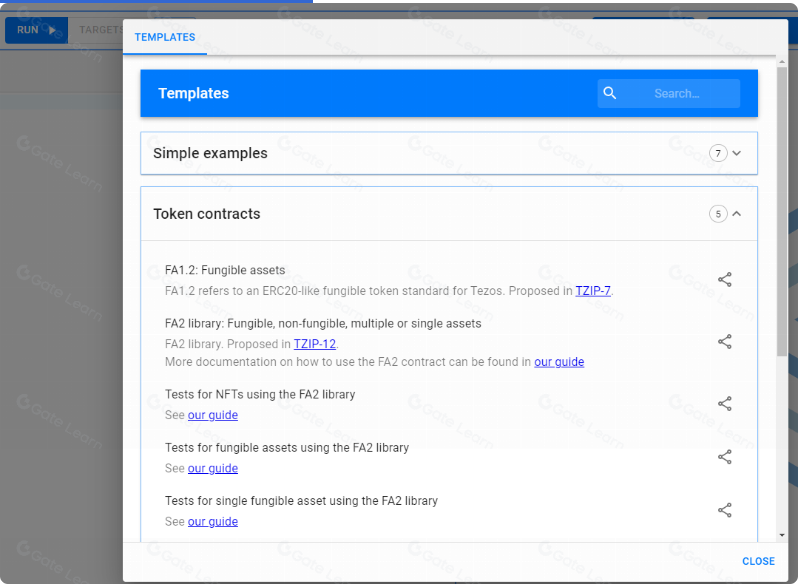Click the dialog's vertical scrollbar

782,200
